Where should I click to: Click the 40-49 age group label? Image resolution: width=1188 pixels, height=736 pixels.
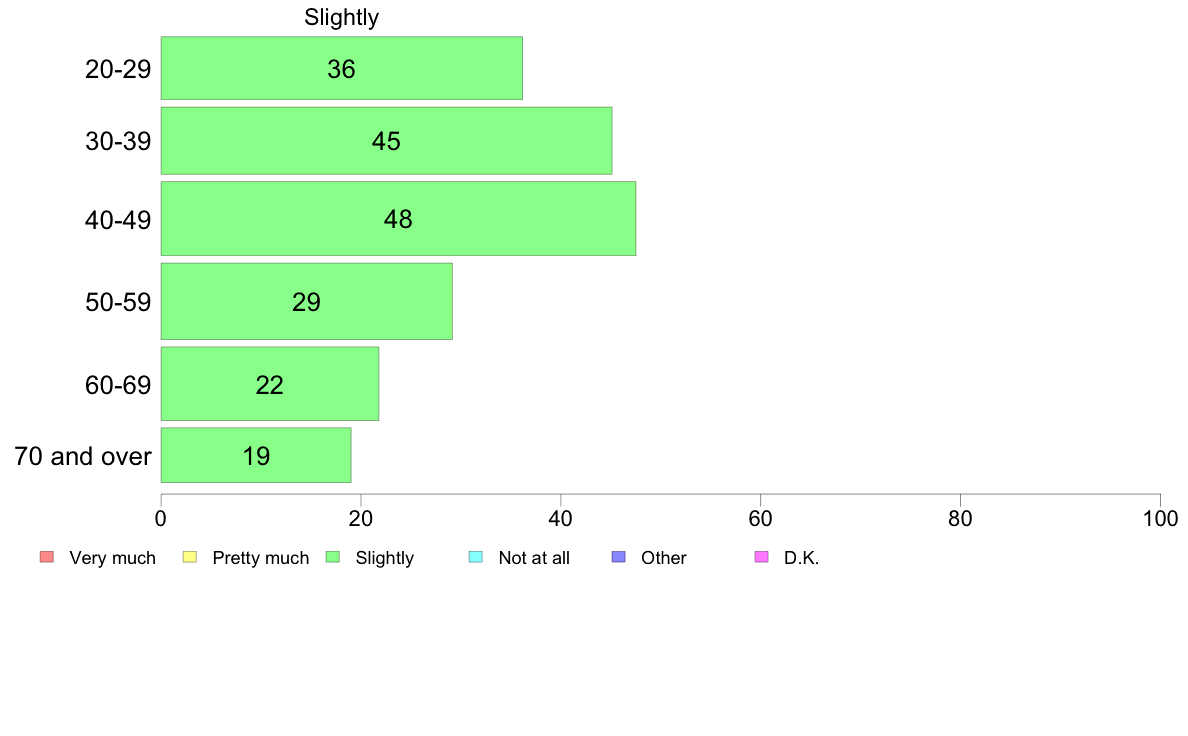click(118, 221)
